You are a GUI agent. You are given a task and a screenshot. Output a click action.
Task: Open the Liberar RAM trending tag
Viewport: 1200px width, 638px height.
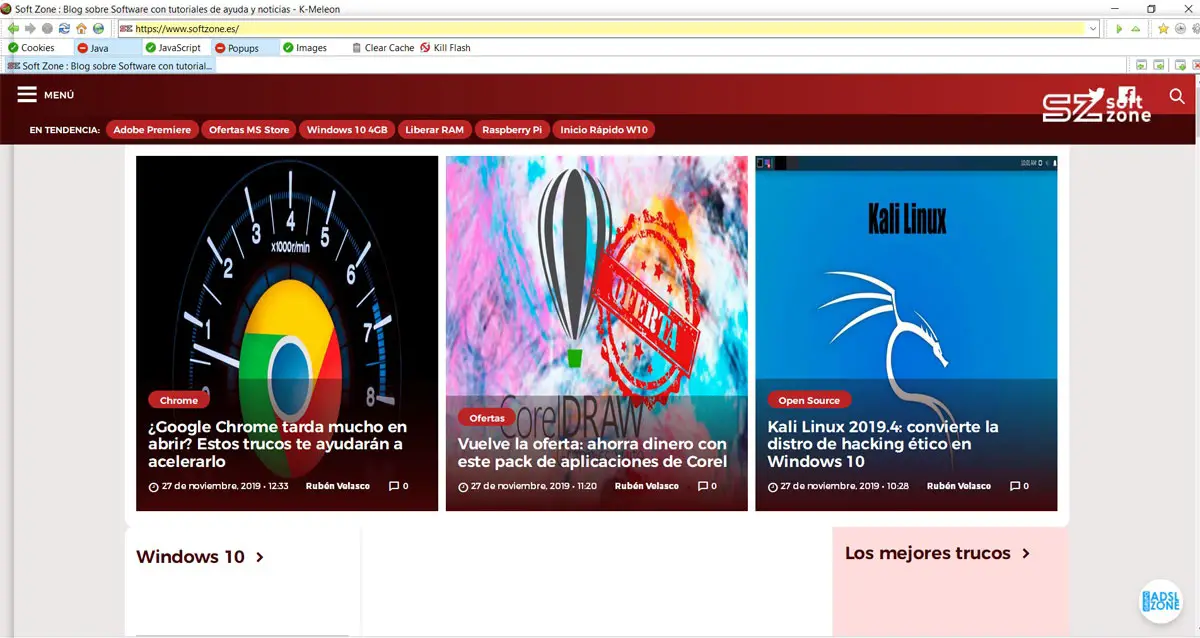click(435, 130)
